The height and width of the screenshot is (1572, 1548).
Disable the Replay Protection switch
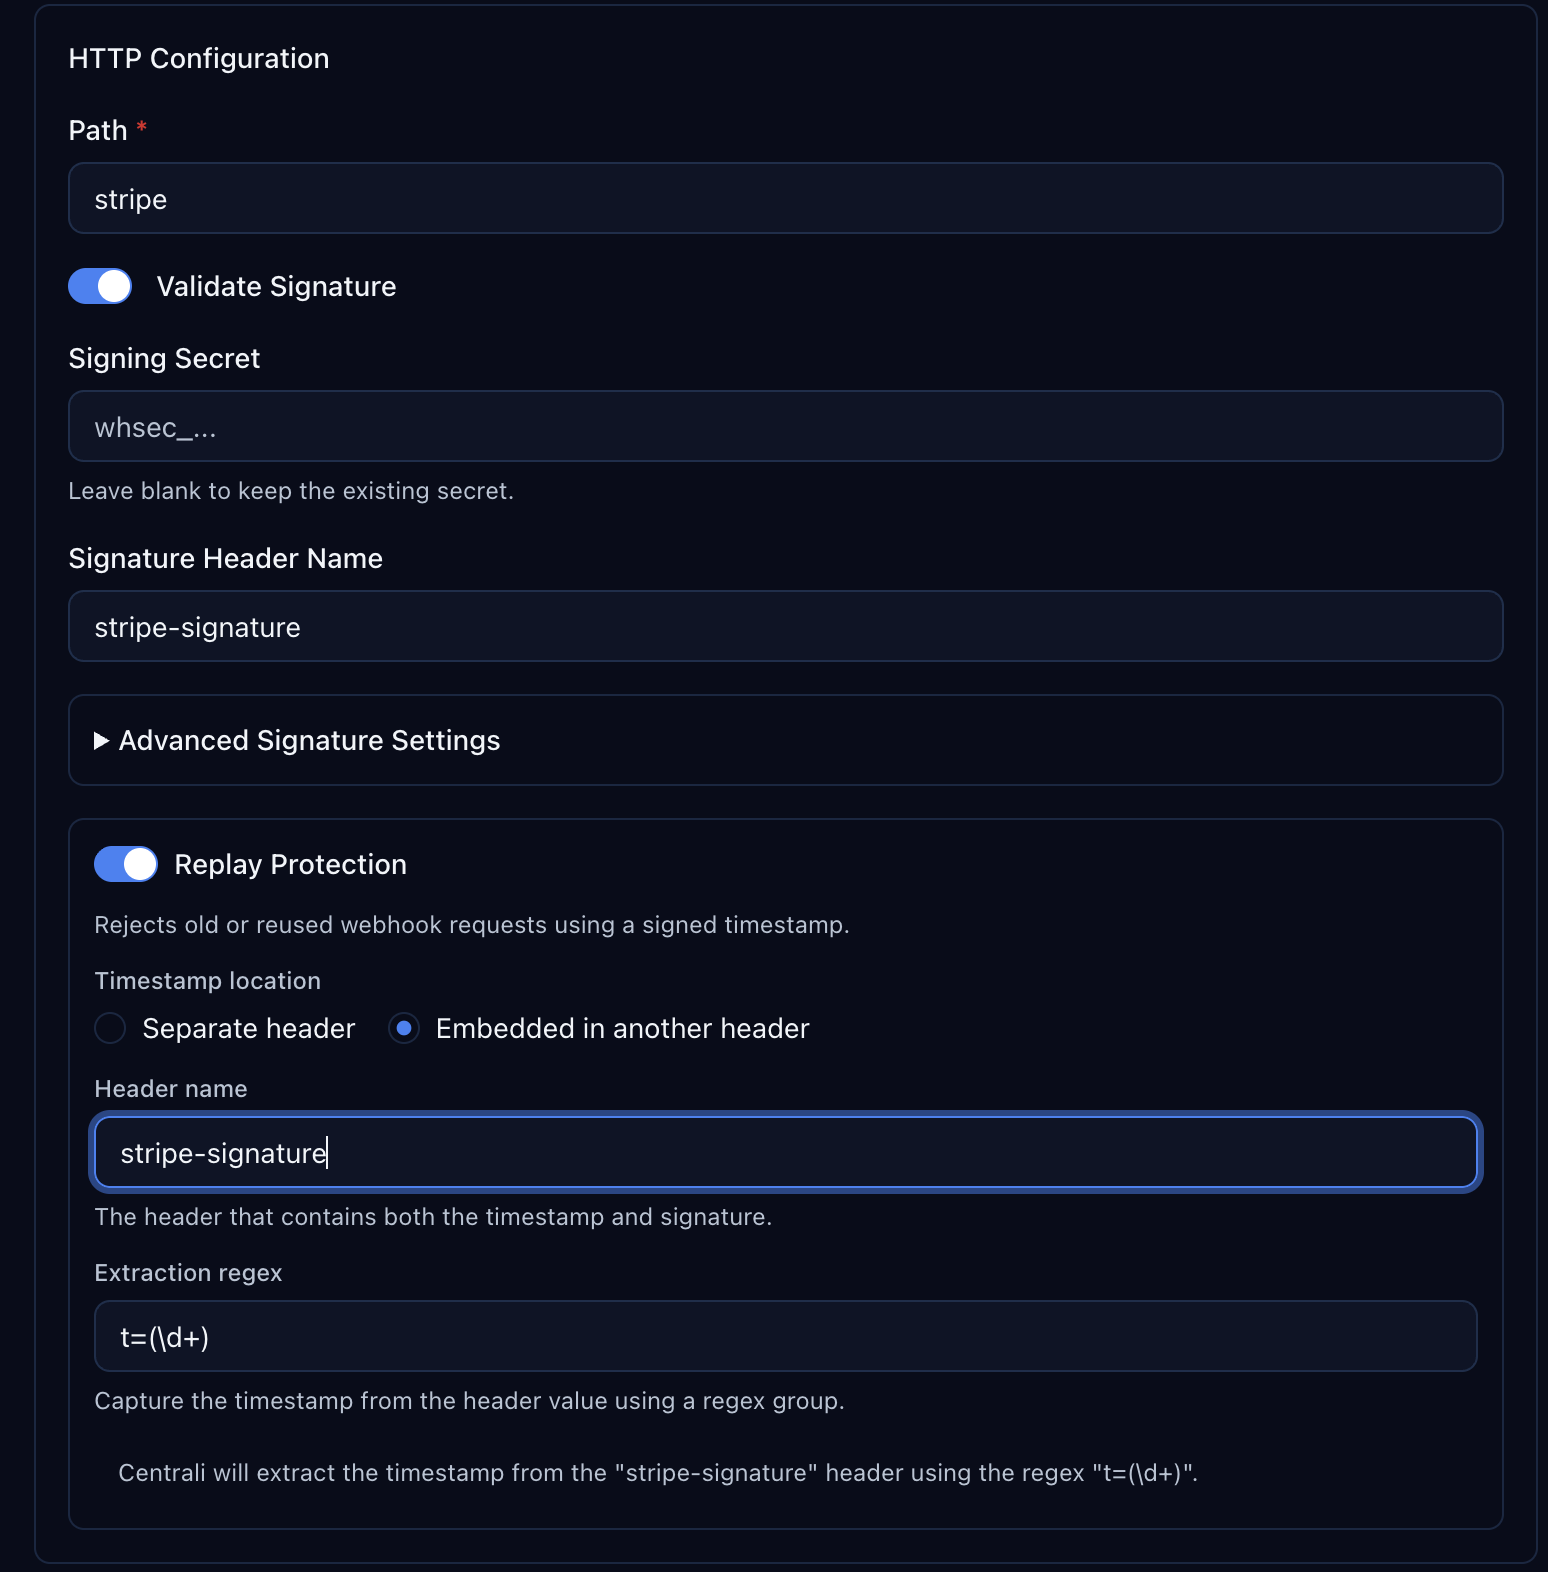[x=126, y=864]
